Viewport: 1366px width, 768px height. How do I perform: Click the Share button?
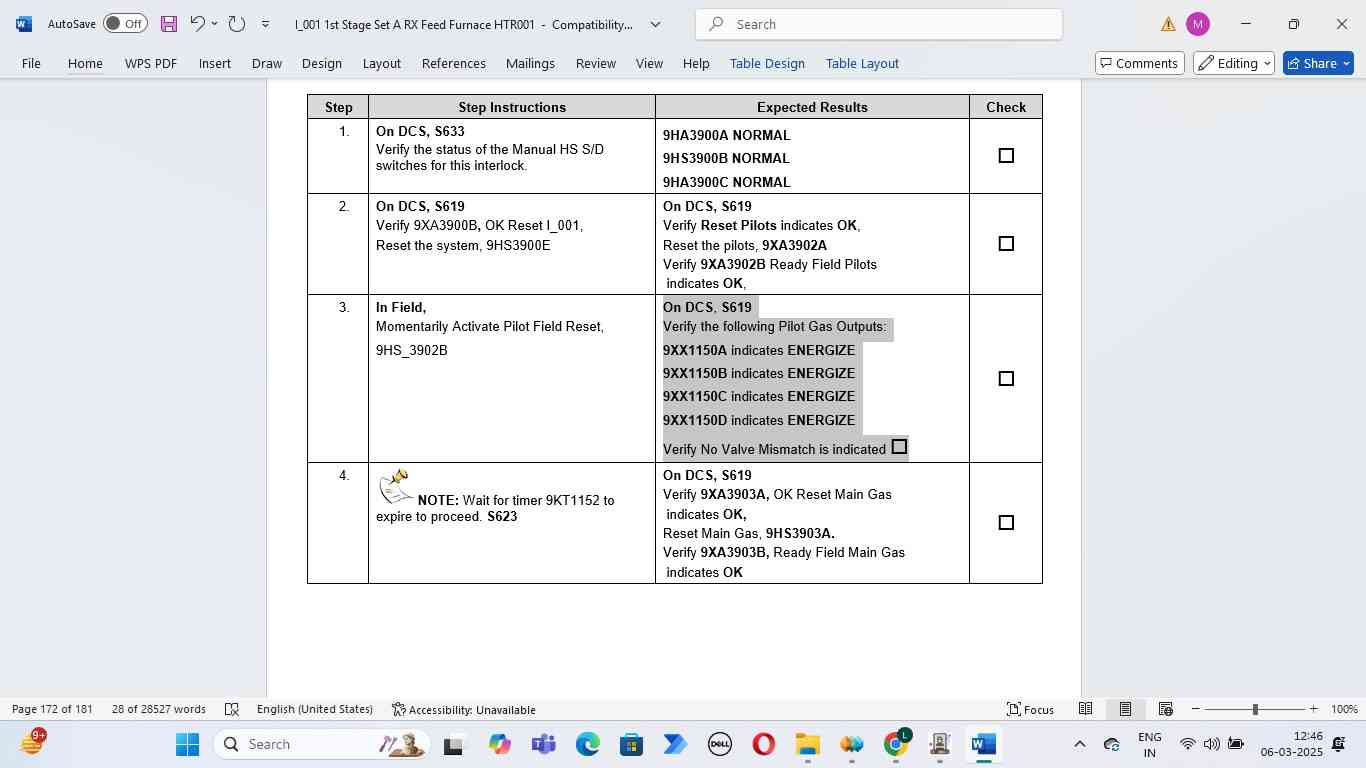(x=1318, y=63)
